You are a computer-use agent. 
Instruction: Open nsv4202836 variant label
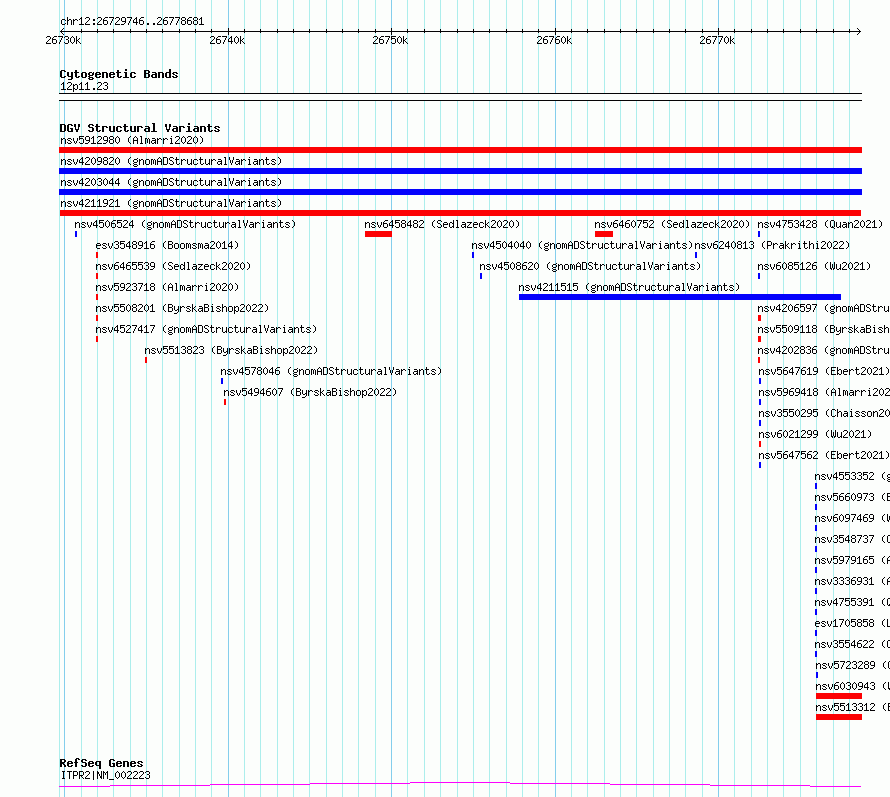(x=824, y=350)
